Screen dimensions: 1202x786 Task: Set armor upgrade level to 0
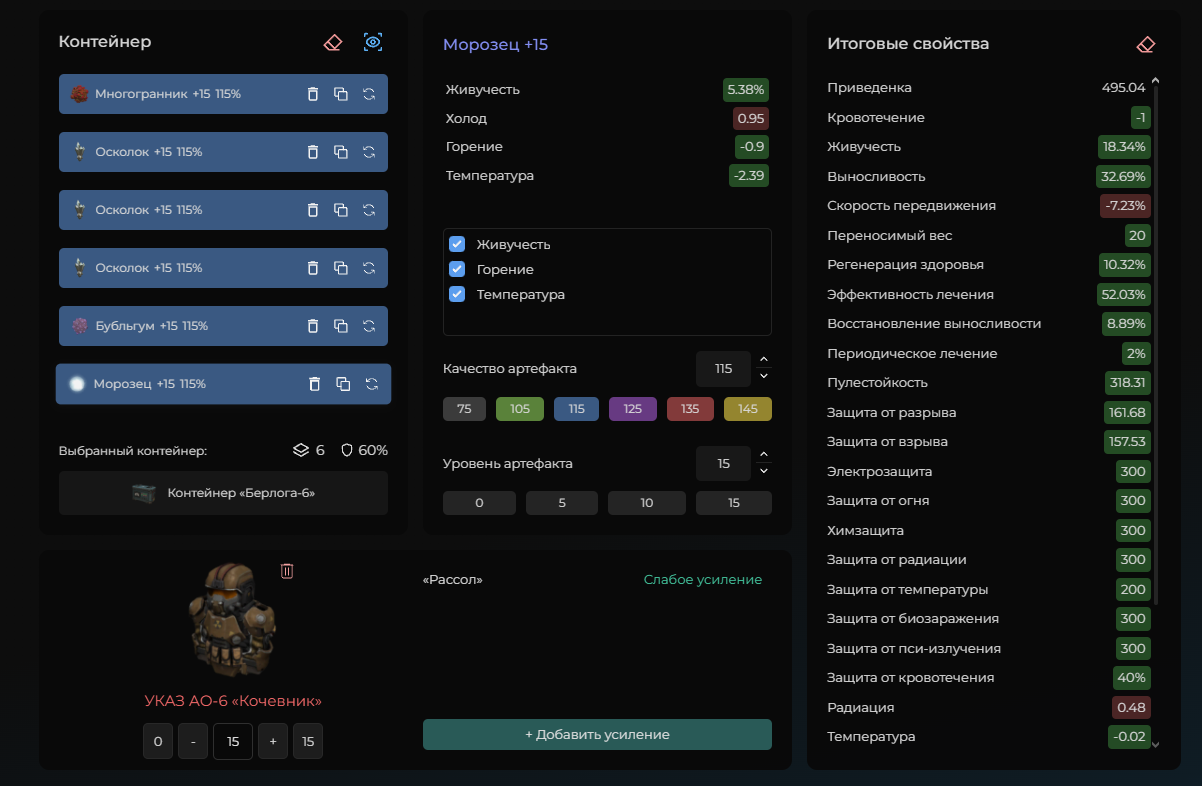point(158,741)
